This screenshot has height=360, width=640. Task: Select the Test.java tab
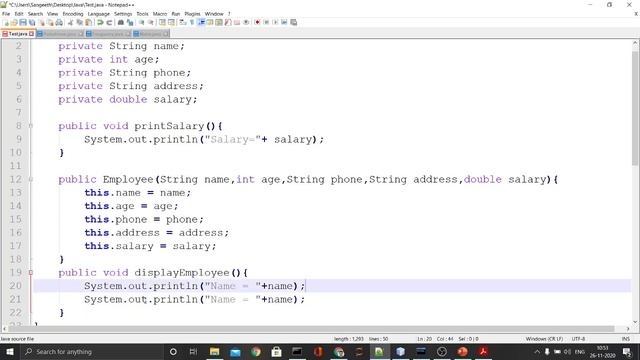18,34
